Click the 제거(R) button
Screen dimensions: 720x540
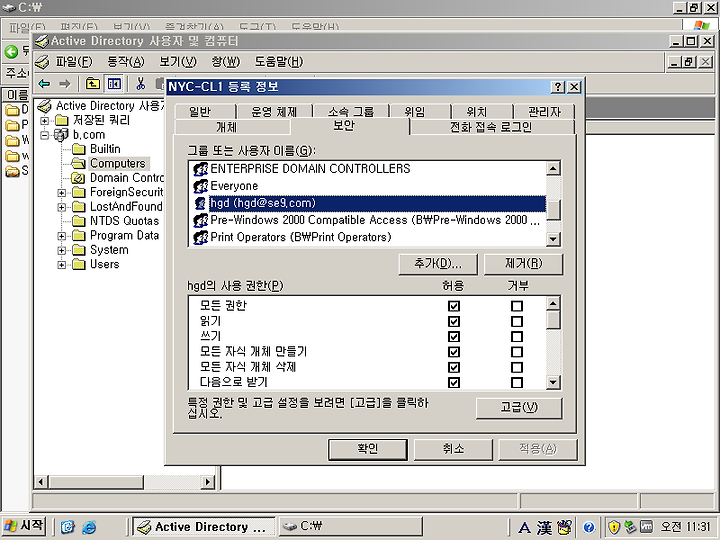tap(523, 264)
